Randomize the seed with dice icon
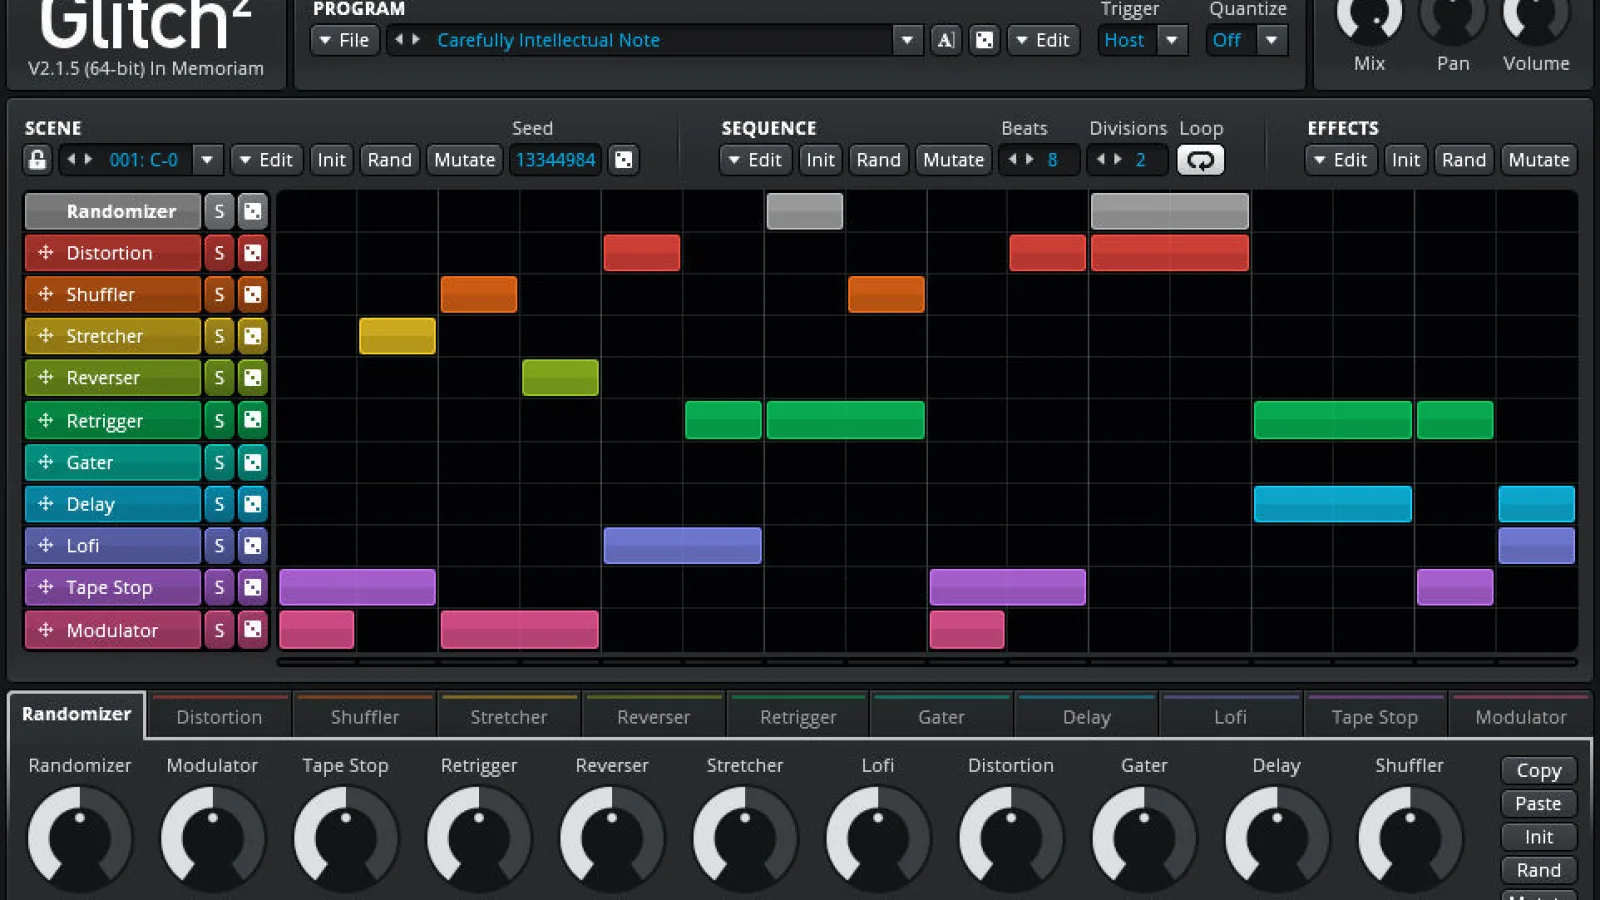The image size is (1600, 900). point(623,160)
